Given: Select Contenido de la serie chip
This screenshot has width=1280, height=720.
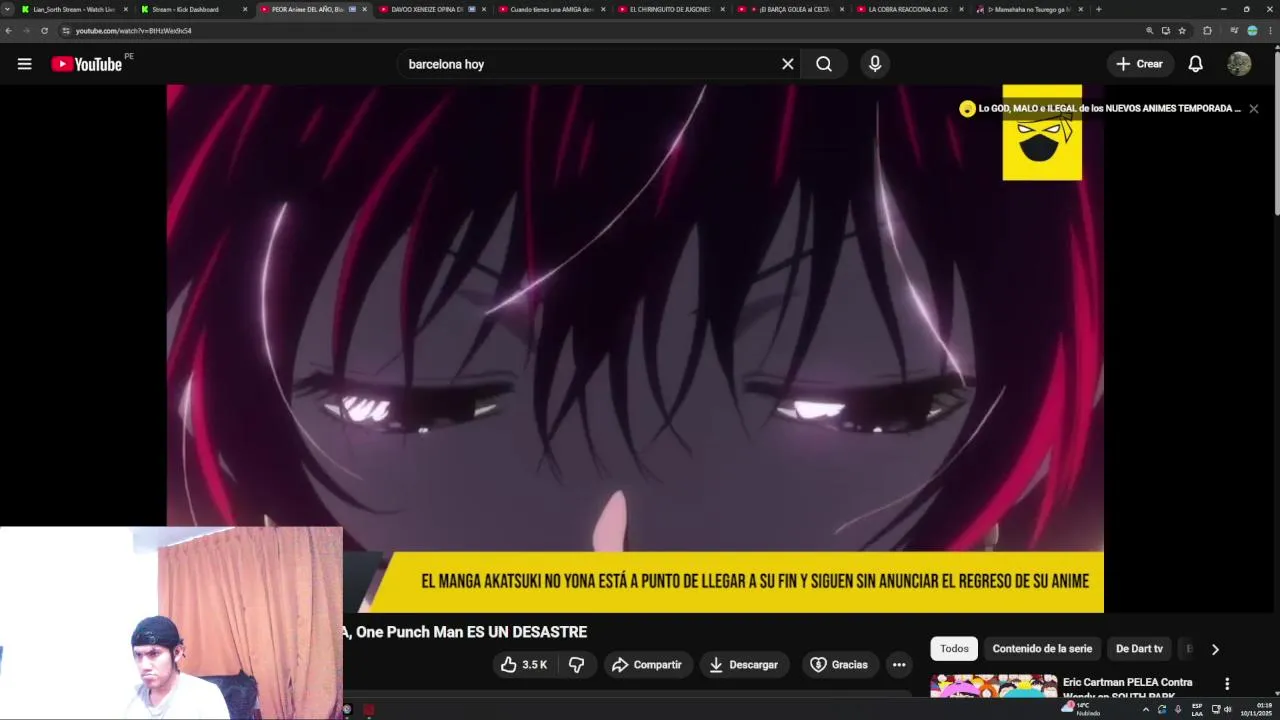Looking at the screenshot, I should pyautogui.click(x=1042, y=649).
